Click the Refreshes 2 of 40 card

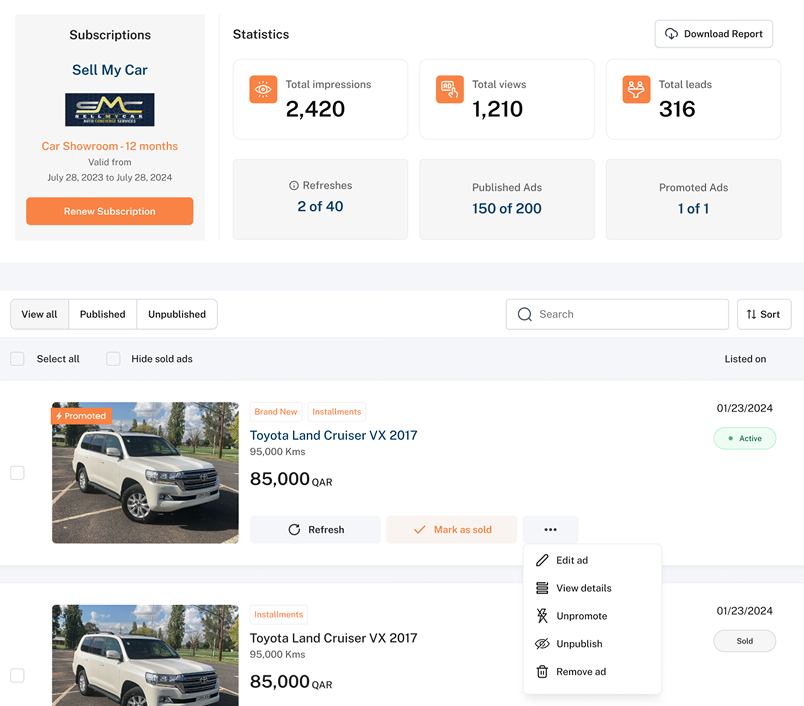[320, 199]
